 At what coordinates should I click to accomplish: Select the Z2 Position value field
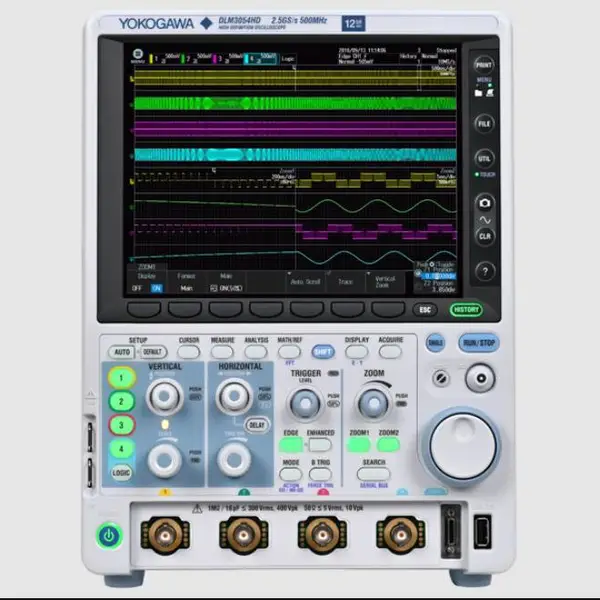pyautogui.click(x=443, y=290)
